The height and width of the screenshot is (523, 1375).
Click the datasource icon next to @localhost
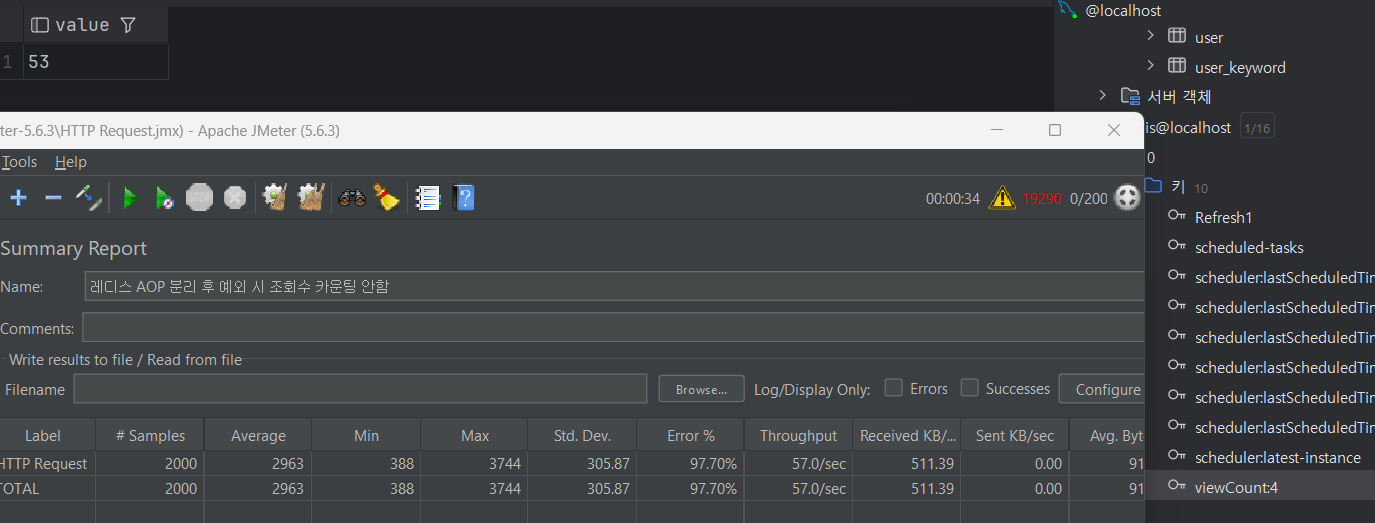pos(1069,8)
